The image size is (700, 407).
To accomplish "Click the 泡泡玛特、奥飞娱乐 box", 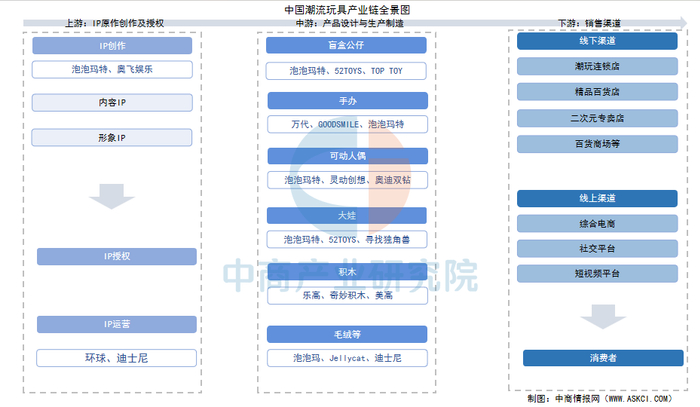I will pos(112,69).
